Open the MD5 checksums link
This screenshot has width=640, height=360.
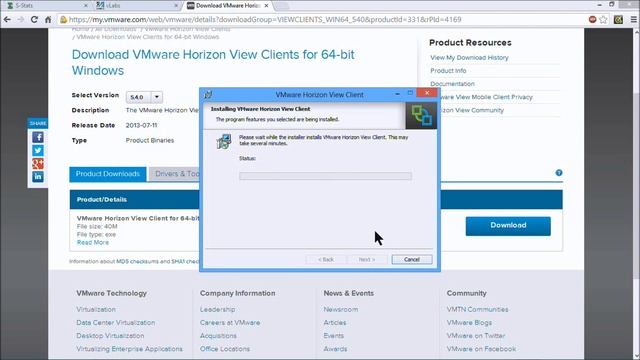137,261
